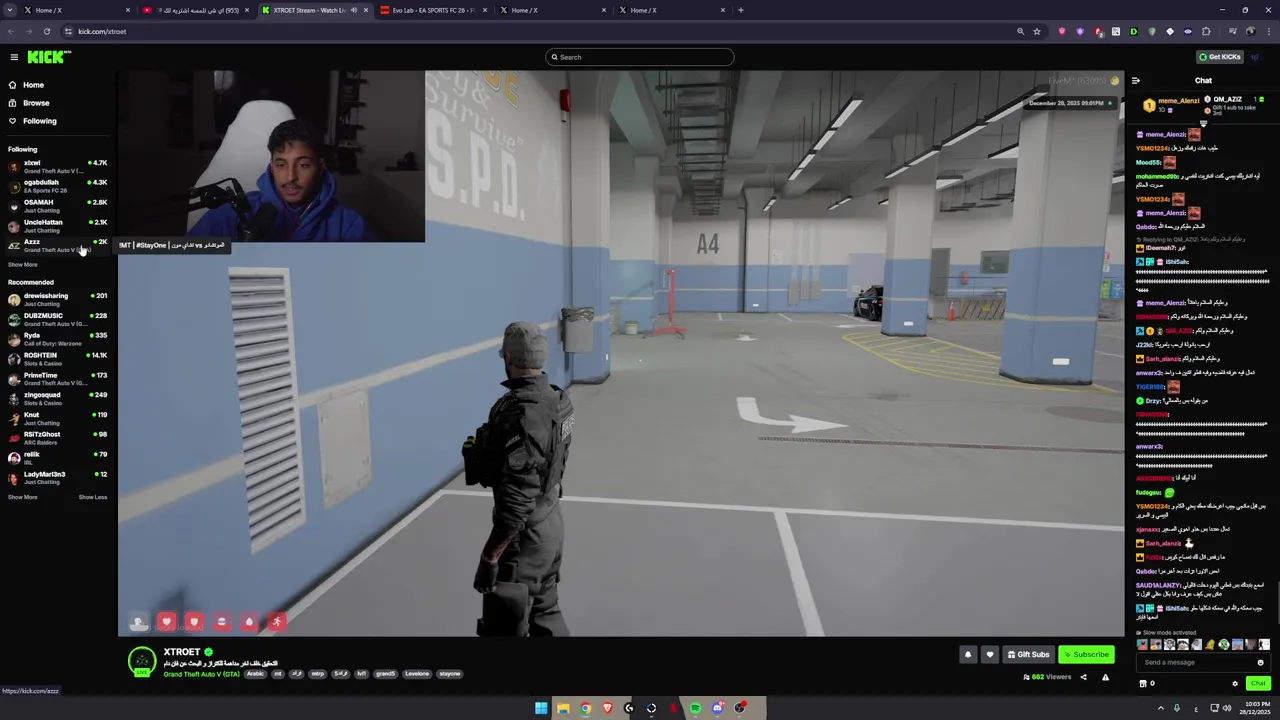Open followed channel xtxwi

[x=57, y=167]
